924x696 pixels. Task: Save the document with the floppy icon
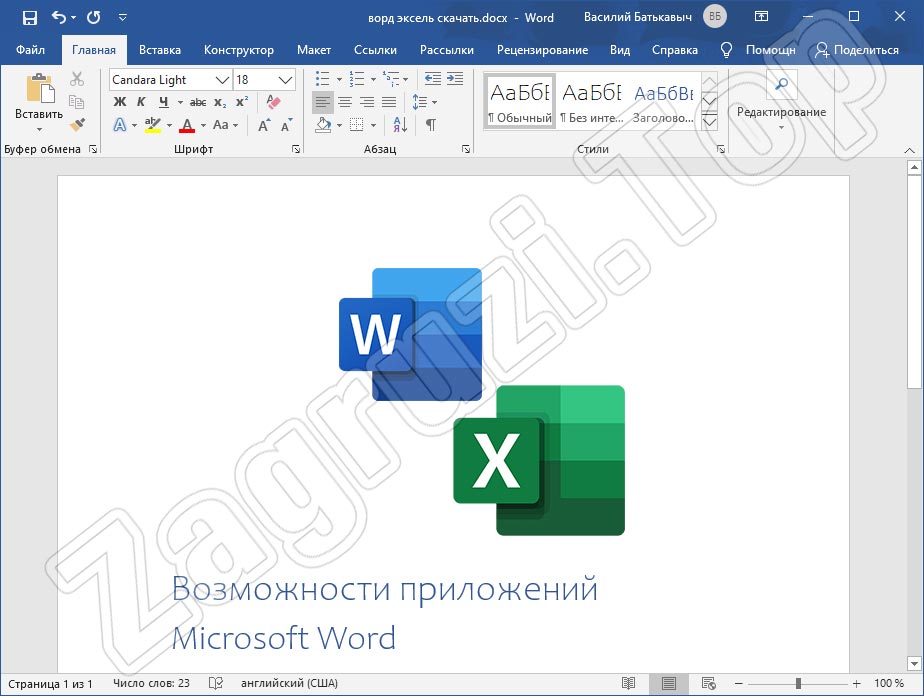29,18
